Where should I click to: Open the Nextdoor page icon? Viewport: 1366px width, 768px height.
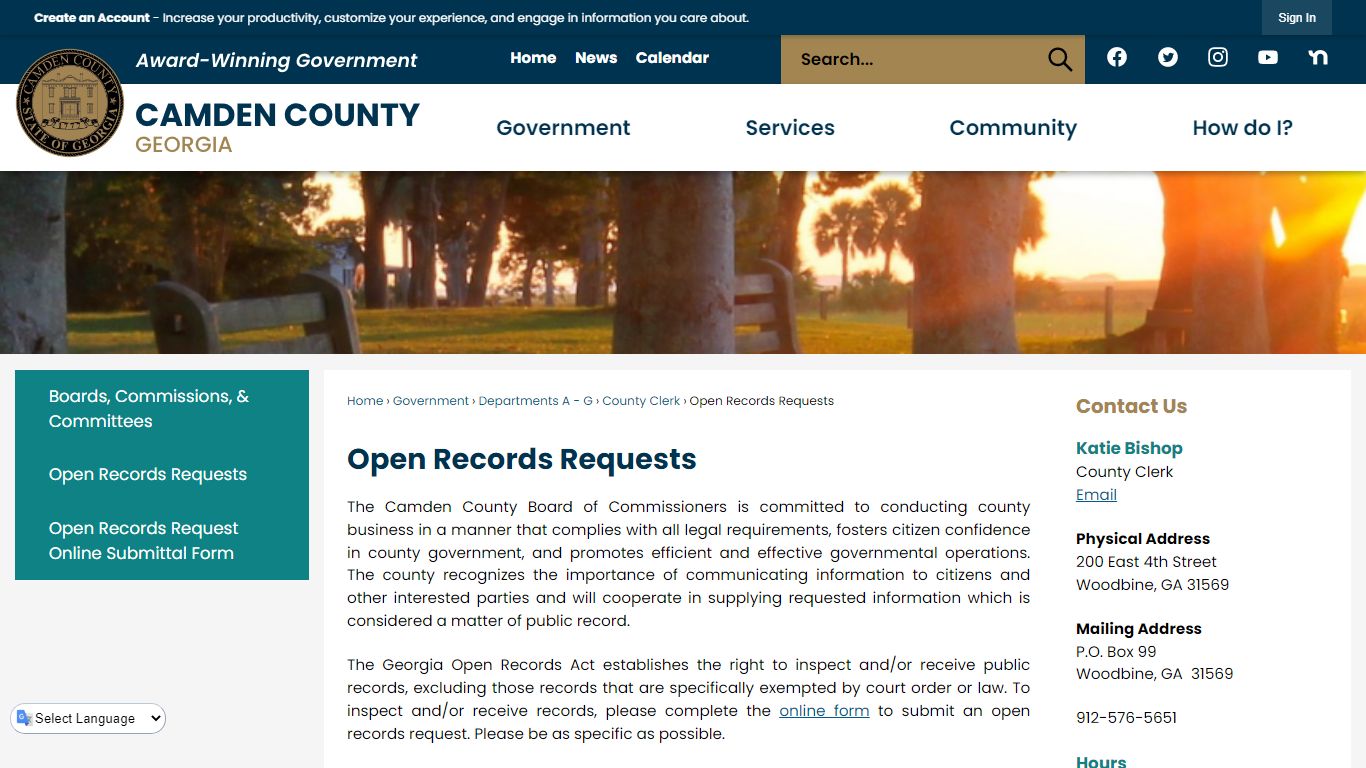click(x=1318, y=57)
